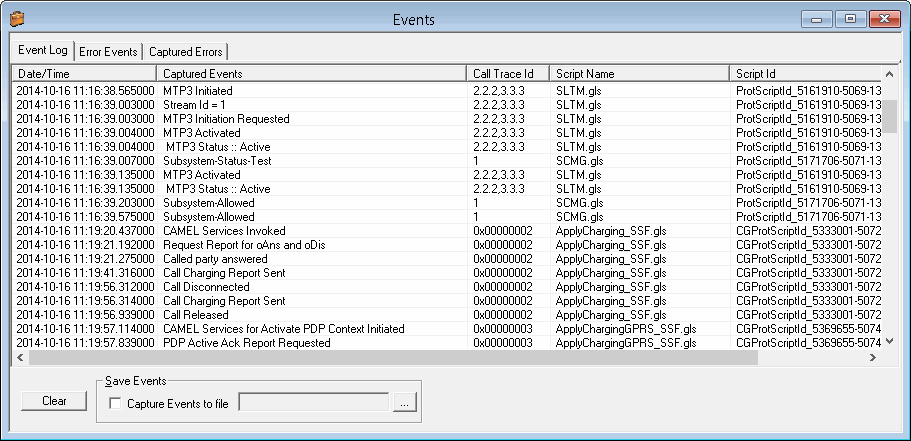Click the capture file path input field
The width and height of the screenshot is (911, 441).
313,403
